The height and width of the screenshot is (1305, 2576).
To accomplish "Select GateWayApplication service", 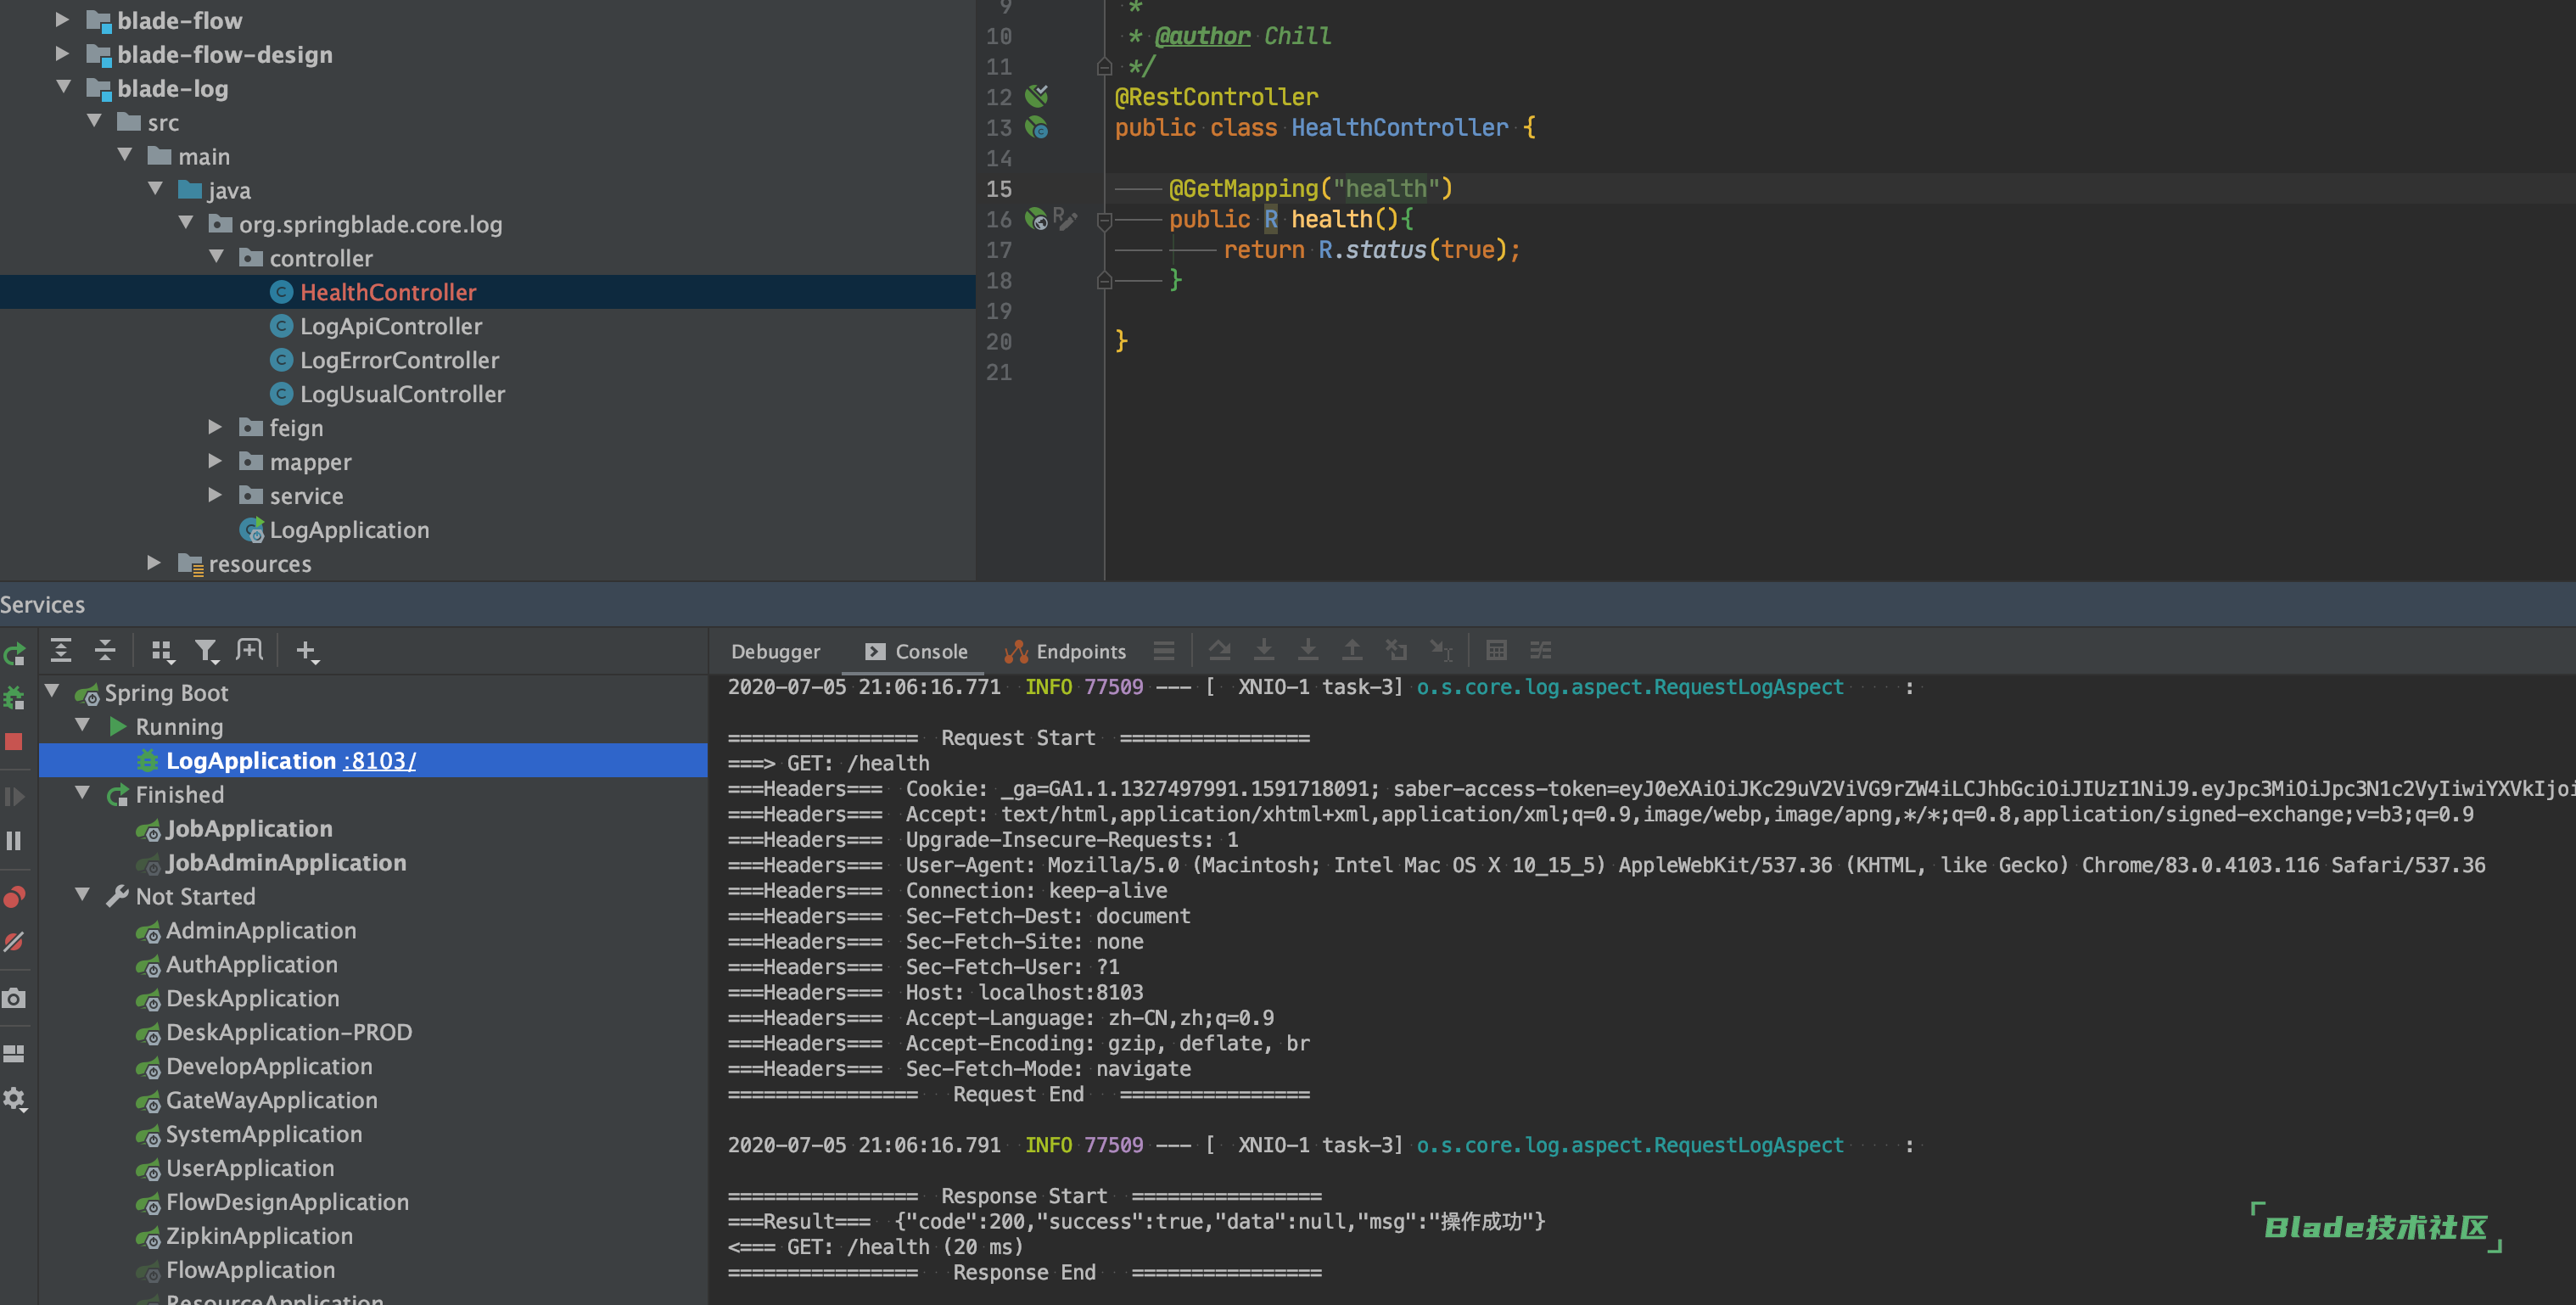I will pos(272,1101).
